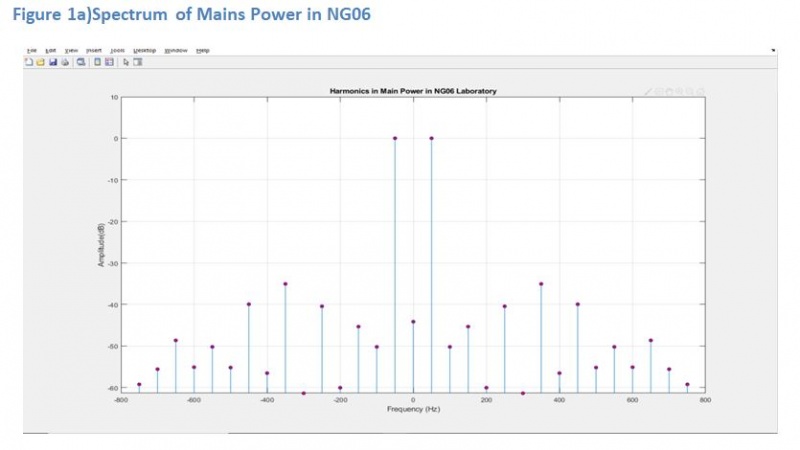This screenshot has height=450, width=800.
Task: Open the Property Inspector icon
Action: 138,62
